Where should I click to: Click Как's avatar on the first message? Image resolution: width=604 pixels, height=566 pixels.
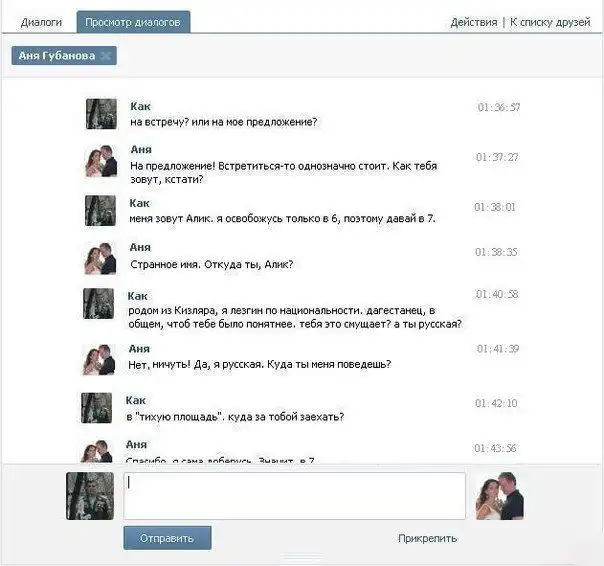tap(101, 114)
